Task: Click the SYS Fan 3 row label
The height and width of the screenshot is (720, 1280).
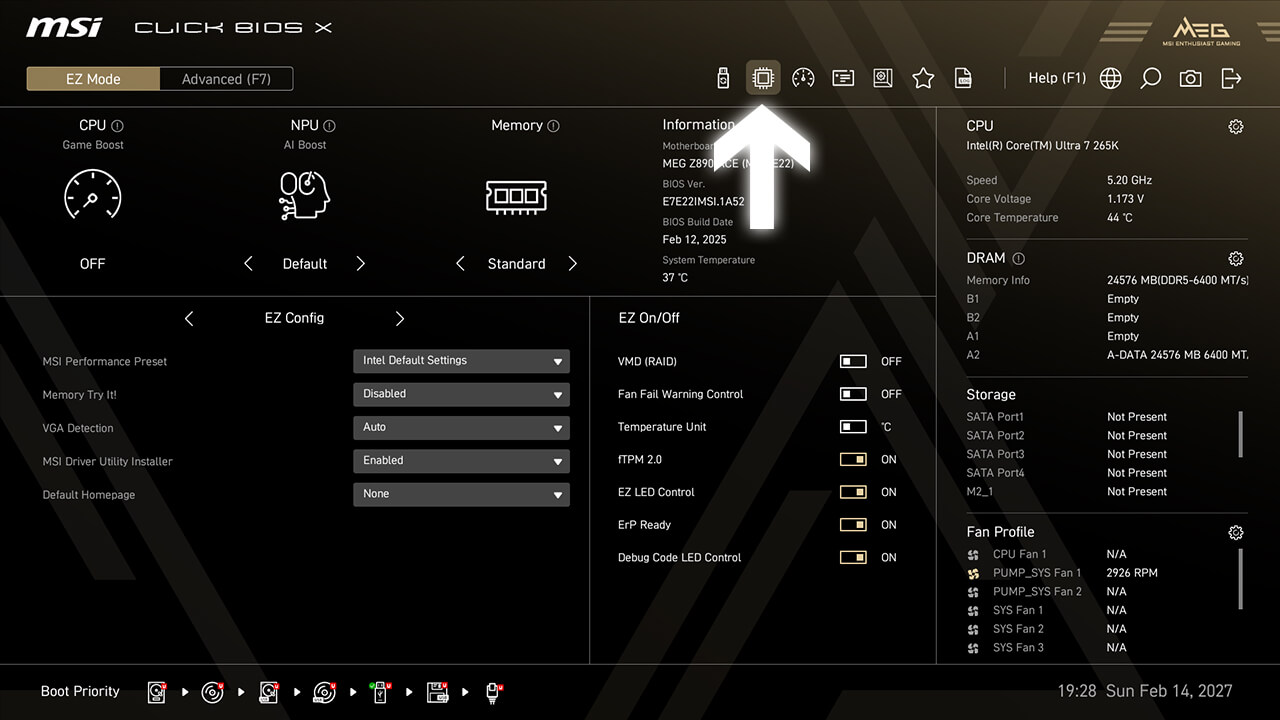Action: [1018, 648]
